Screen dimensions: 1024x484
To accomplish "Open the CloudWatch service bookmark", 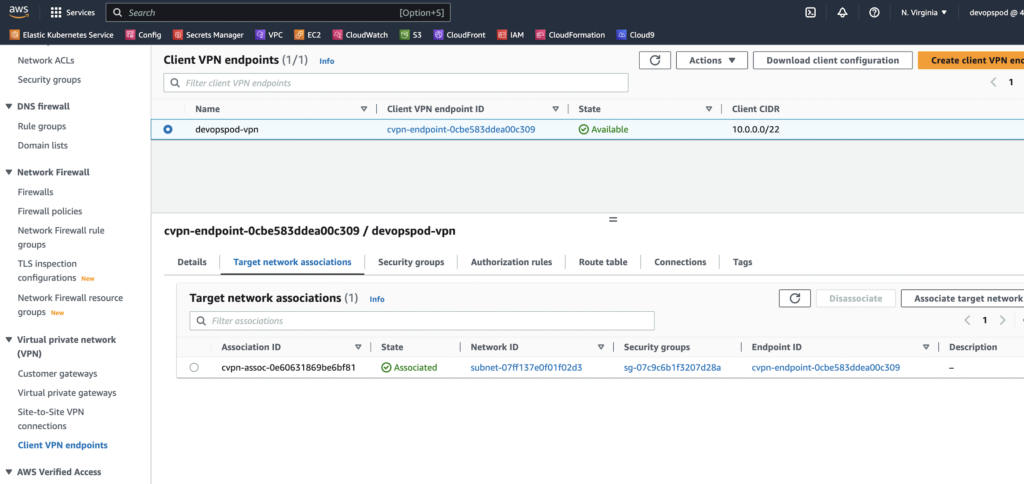I will click(x=360, y=35).
